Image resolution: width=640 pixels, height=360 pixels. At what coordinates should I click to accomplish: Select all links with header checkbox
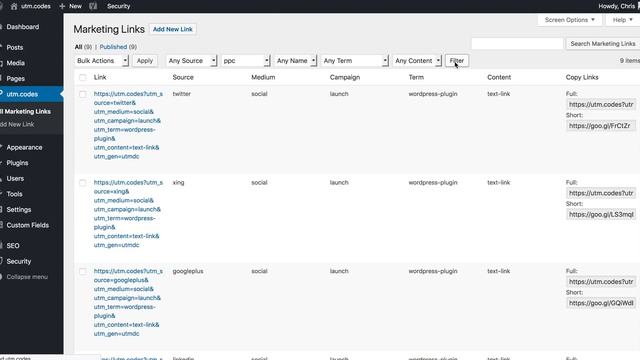coord(83,78)
